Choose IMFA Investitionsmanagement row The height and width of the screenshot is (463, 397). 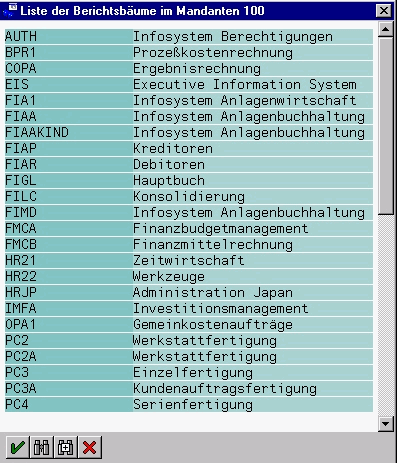[x=189, y=309]
